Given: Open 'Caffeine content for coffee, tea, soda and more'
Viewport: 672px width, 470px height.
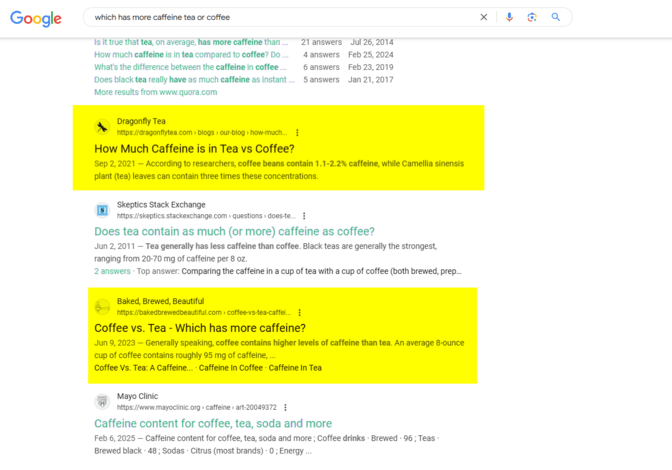Looking at the screenshot, I should 213,423.
